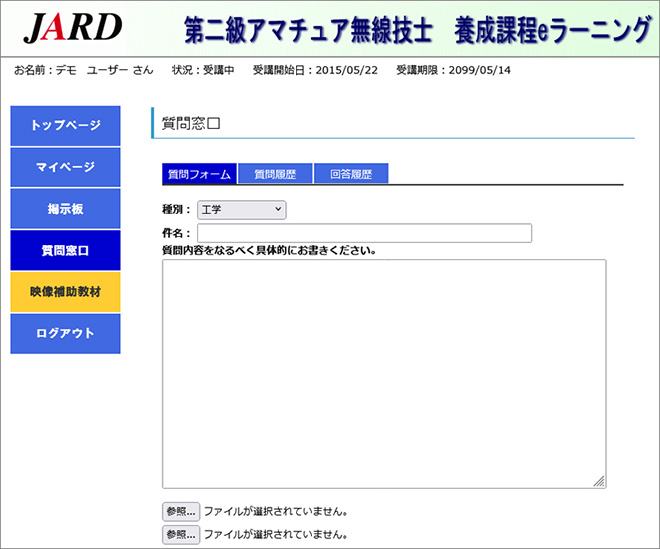Click the 件名 subject text field
The height and width of the screenshot is (549, 660).
(x=364, y=233)
